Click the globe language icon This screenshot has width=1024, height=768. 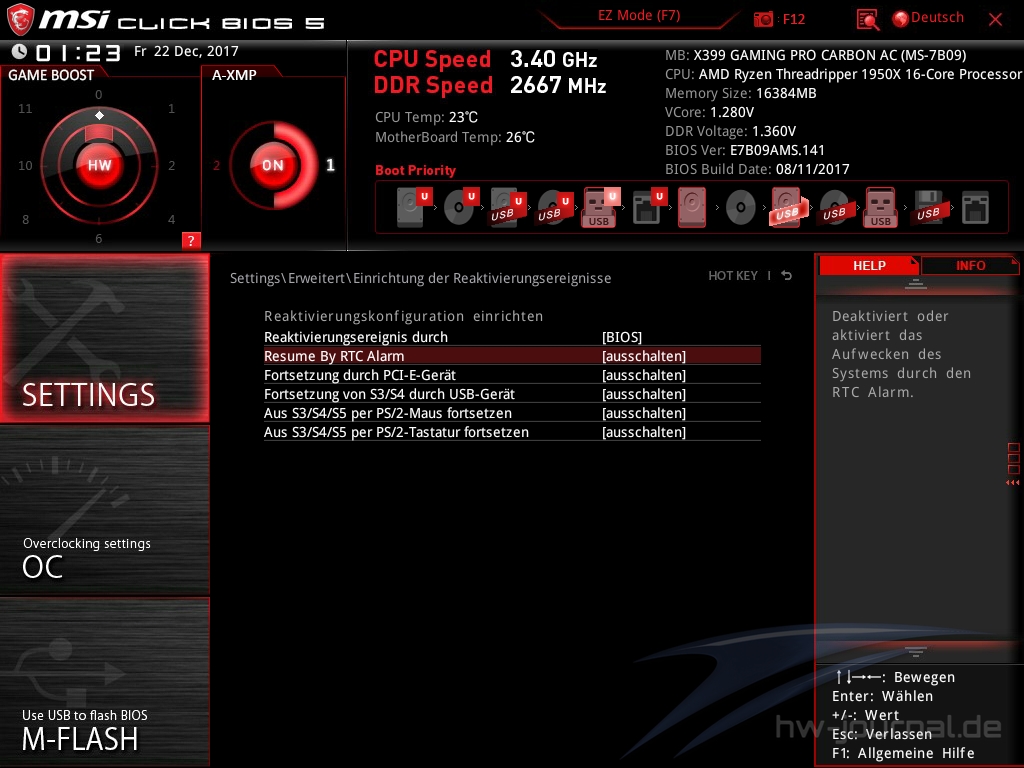[901, 19]
